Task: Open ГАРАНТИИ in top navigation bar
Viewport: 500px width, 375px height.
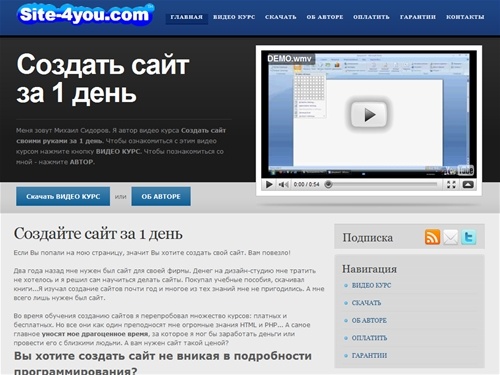Action: tap(418, 17)
